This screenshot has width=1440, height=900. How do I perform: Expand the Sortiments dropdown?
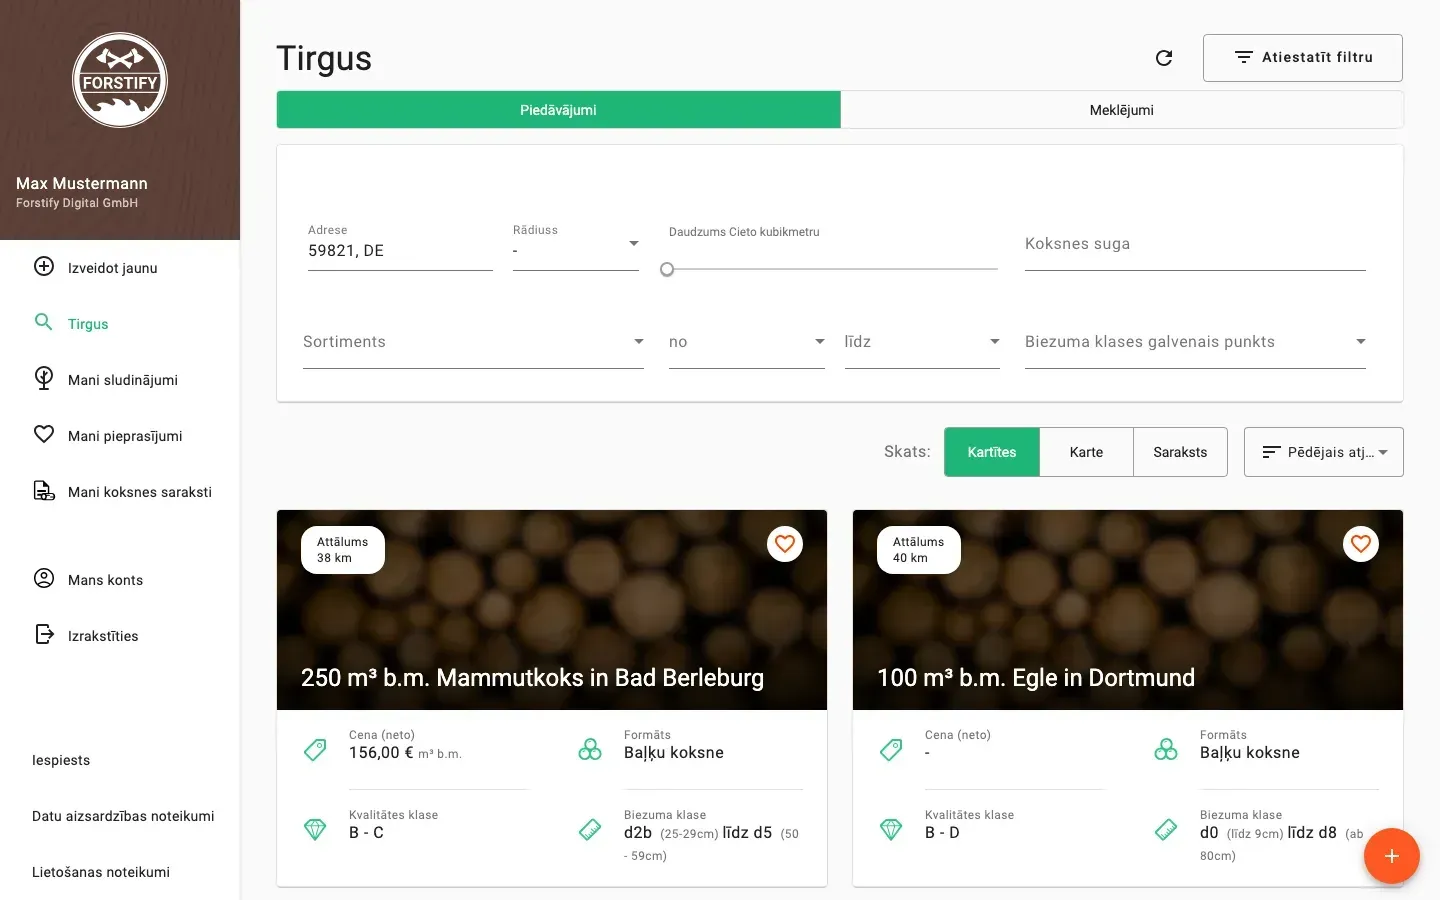pos(473,342)
